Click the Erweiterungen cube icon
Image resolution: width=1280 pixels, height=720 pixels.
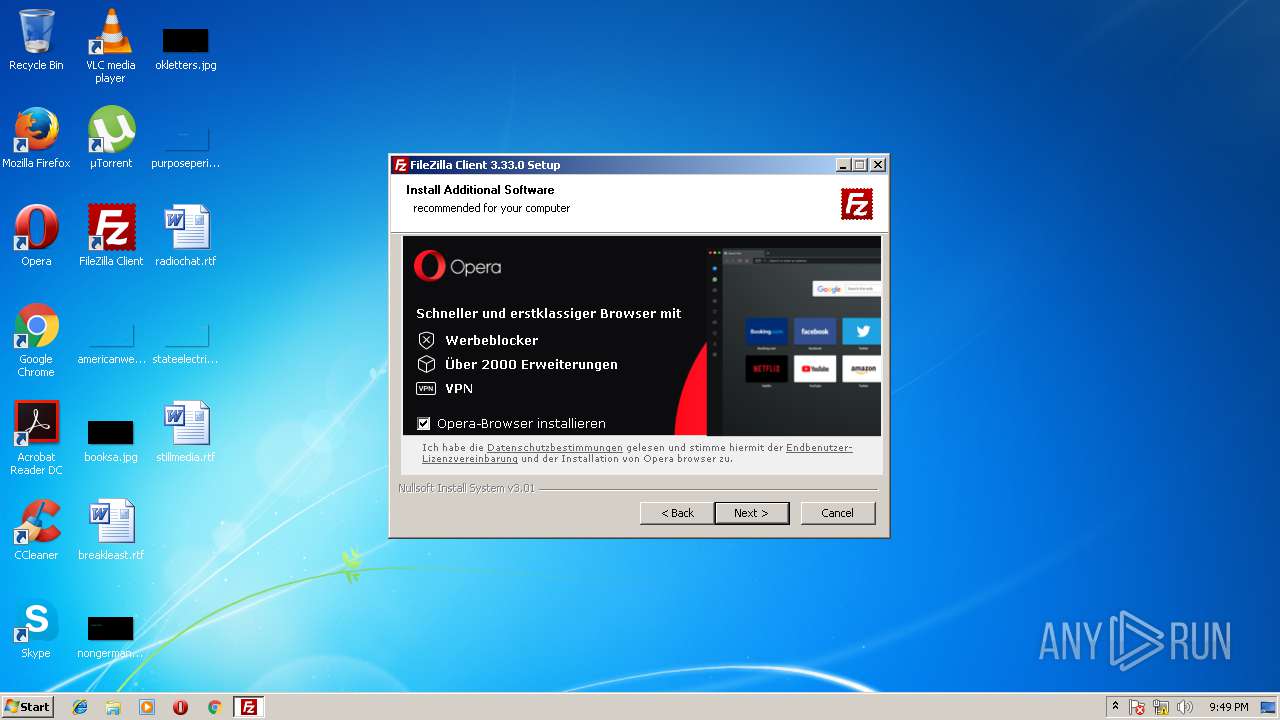coord(426,364)
